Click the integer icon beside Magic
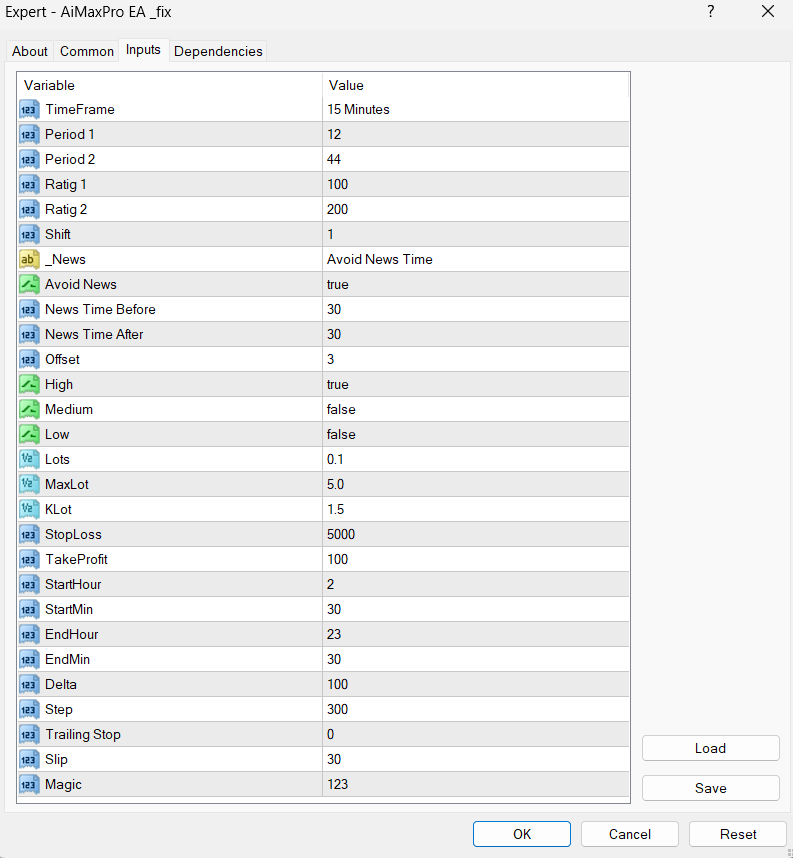The image size is (793, 858). 29,784
